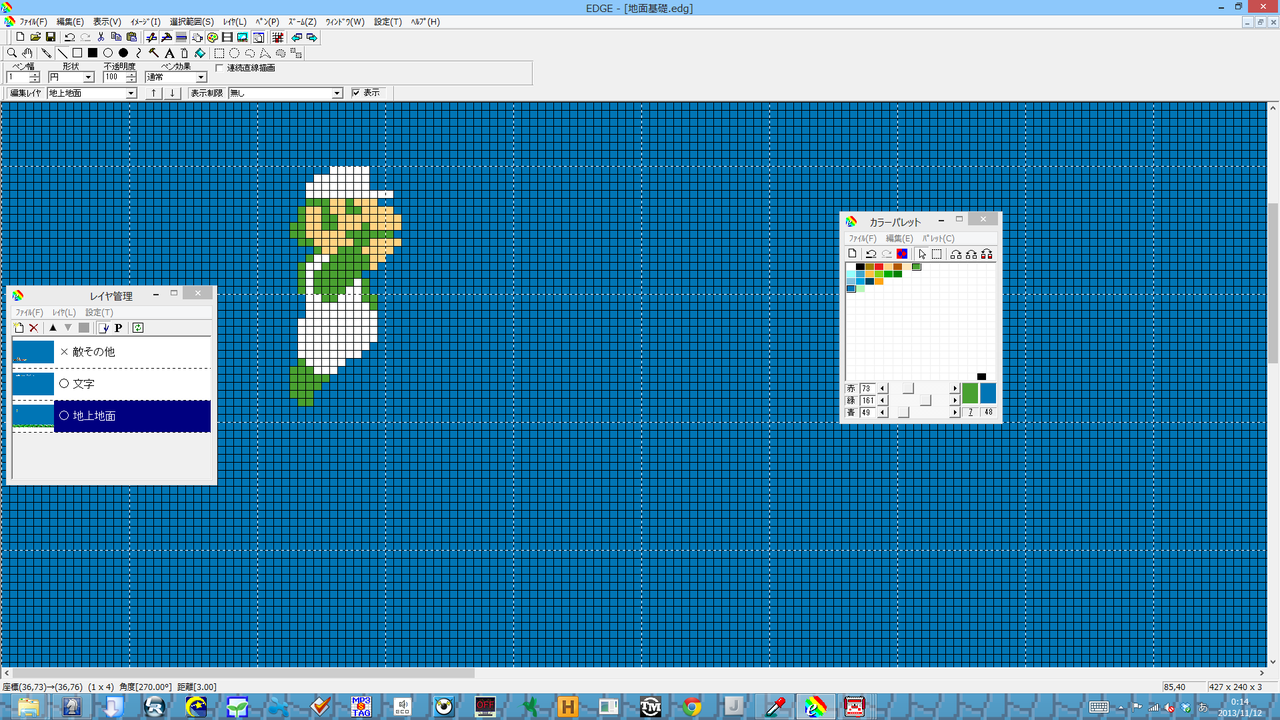The height and width of the screenshot is (720, 1280).
Task: Open the color palette window icon
Action: 213,37
